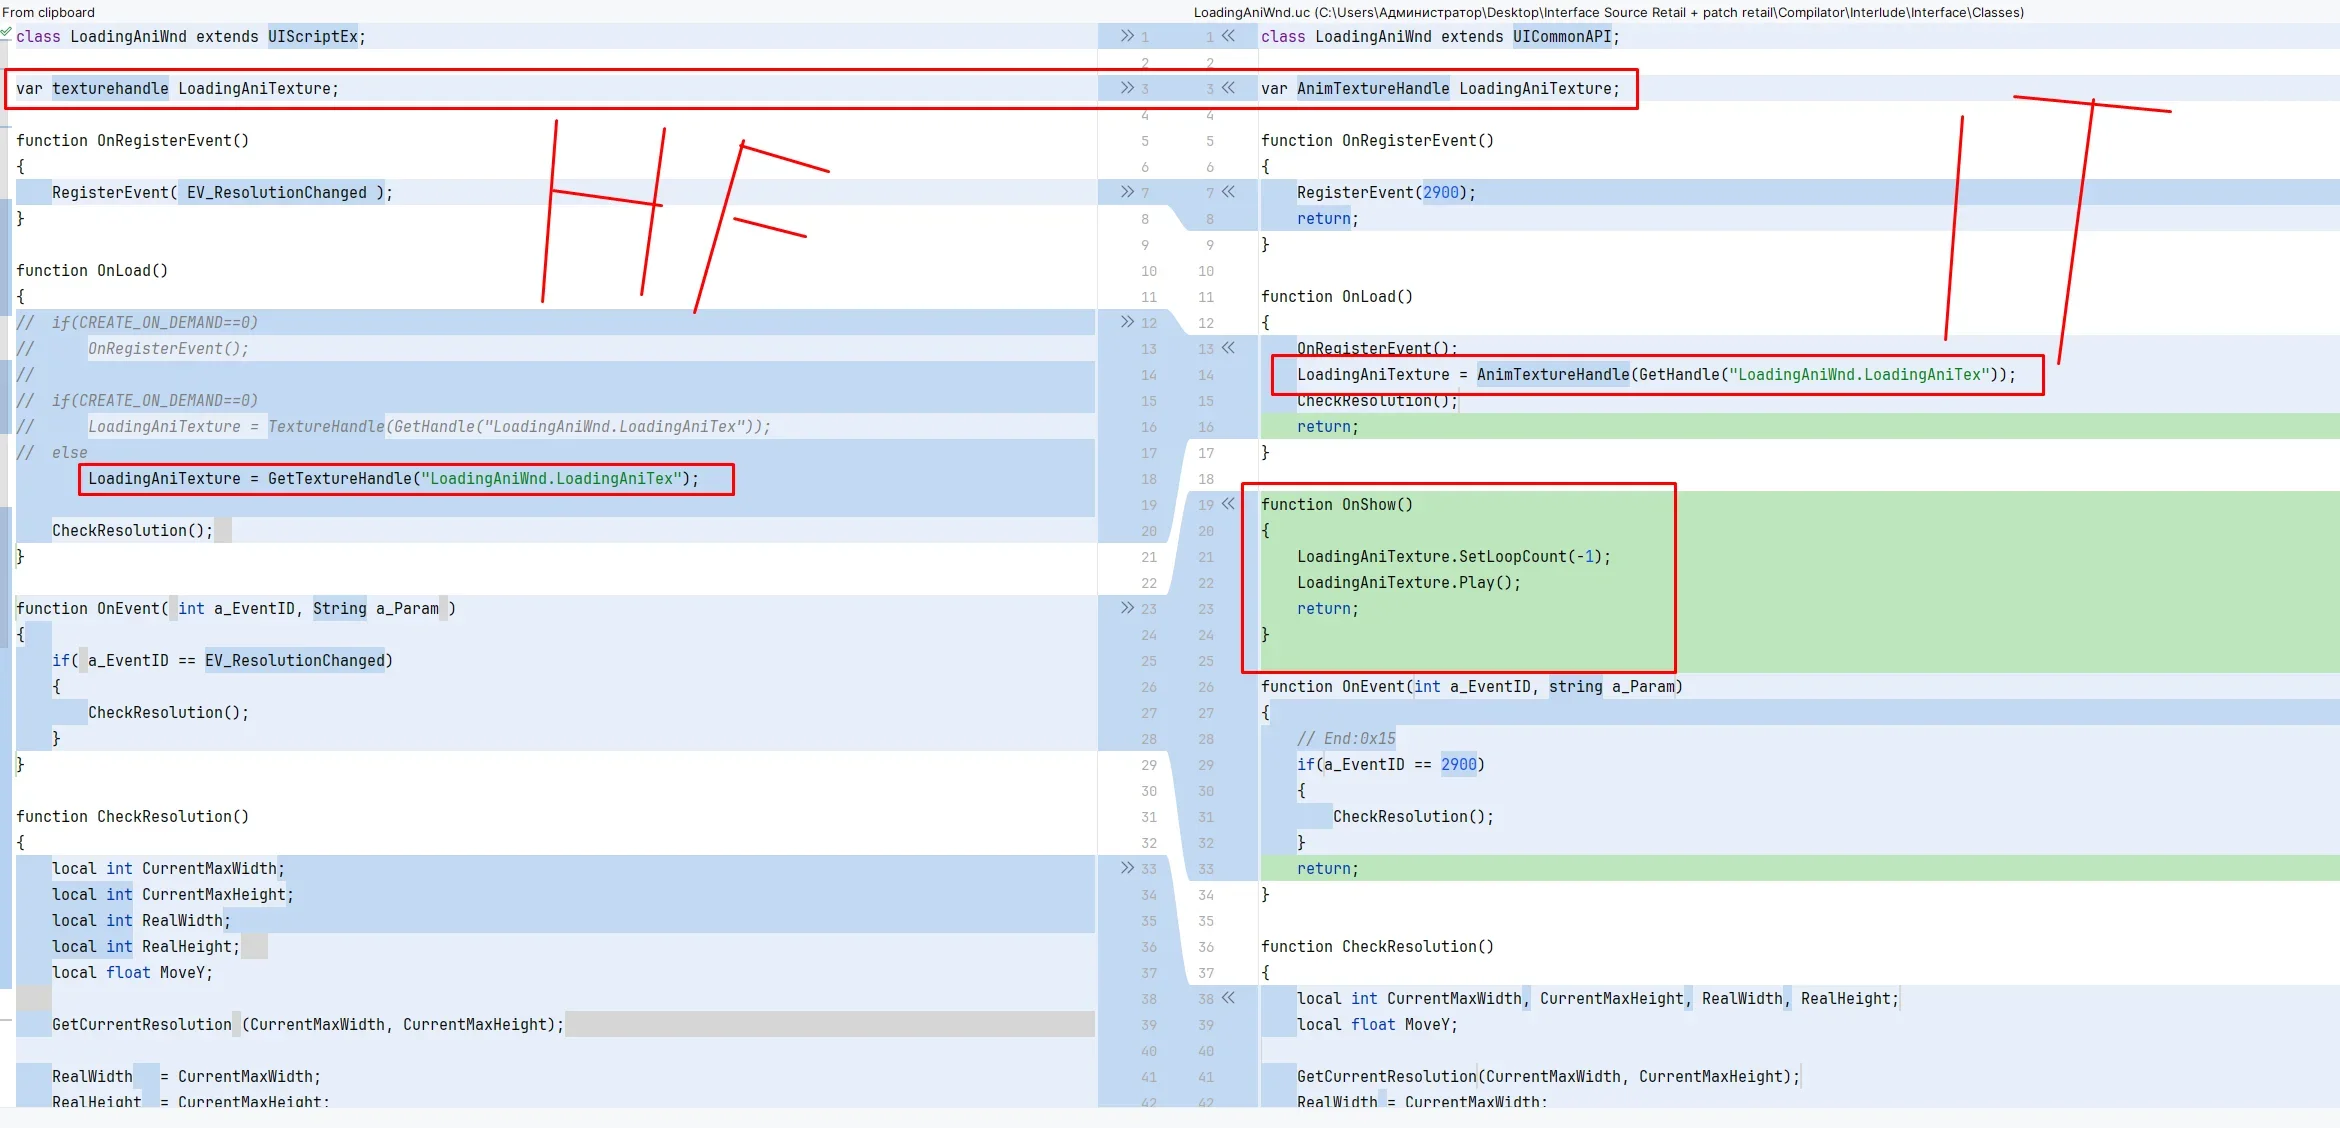Click left 'GetTextureHandle' assignment line
Image resolution: width=2340 pixels, height=1128 pixels.
pyautogui.click(x=393, y=478)
